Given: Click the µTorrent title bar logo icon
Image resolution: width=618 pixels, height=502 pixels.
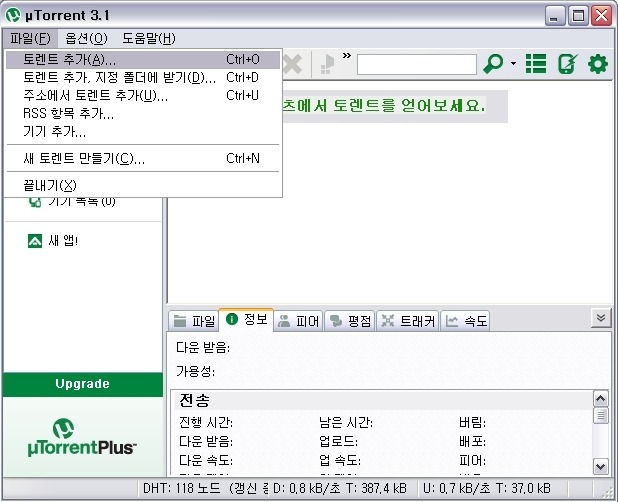Looking at the screenshot, I should [x=13, y=15].
